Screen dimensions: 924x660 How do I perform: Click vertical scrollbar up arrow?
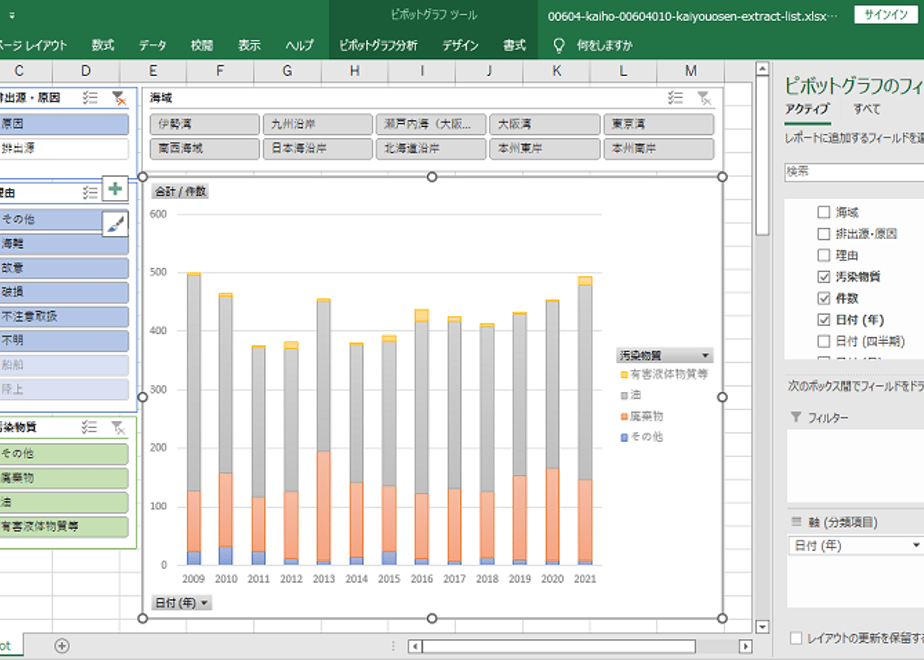762,69
